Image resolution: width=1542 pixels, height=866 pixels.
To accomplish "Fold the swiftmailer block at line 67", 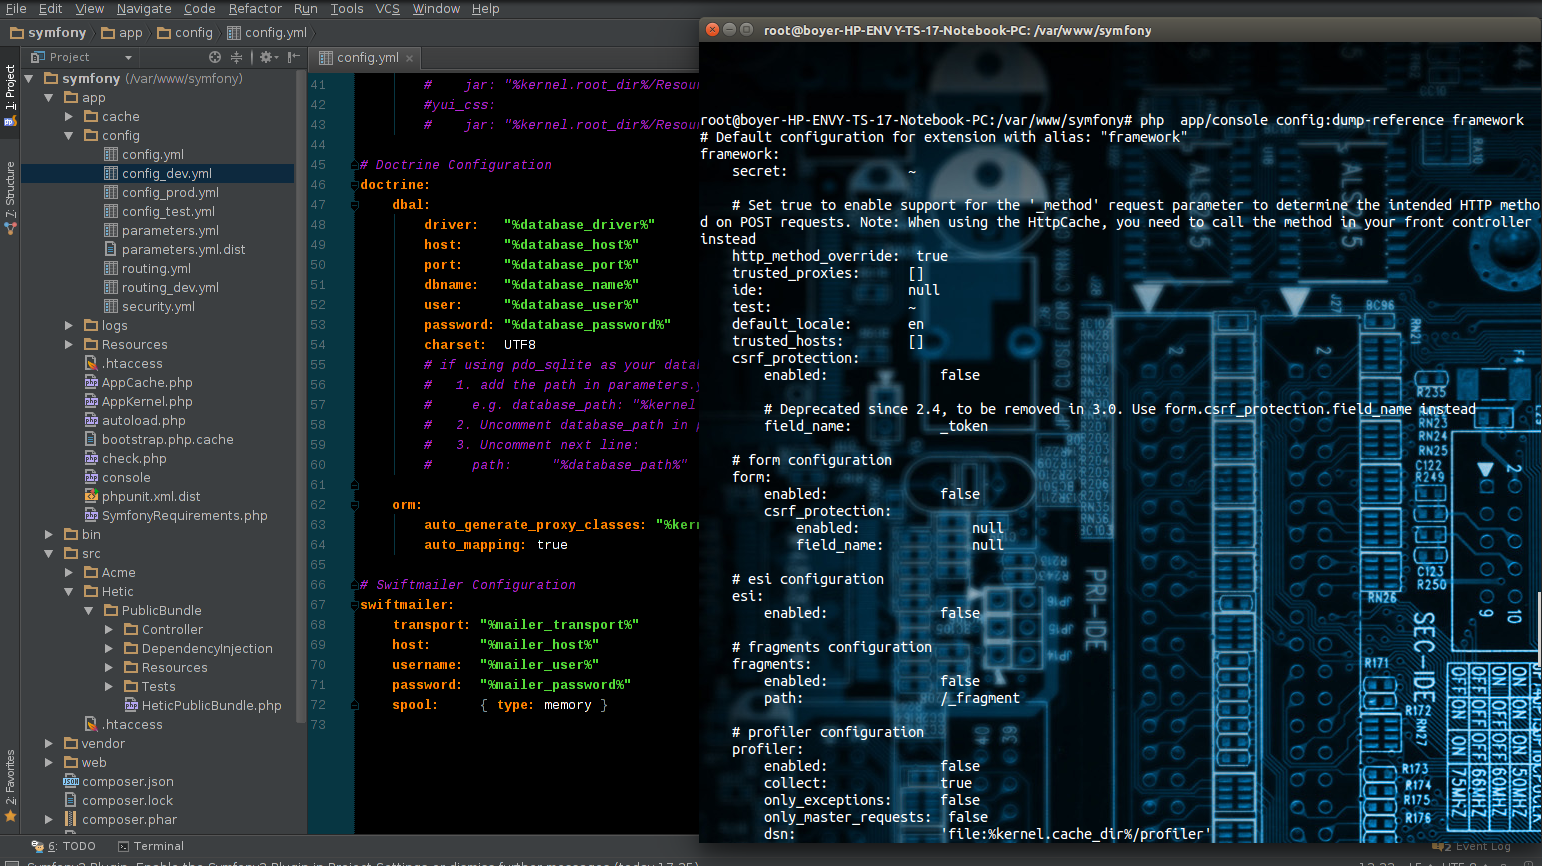I will [354, 605].
